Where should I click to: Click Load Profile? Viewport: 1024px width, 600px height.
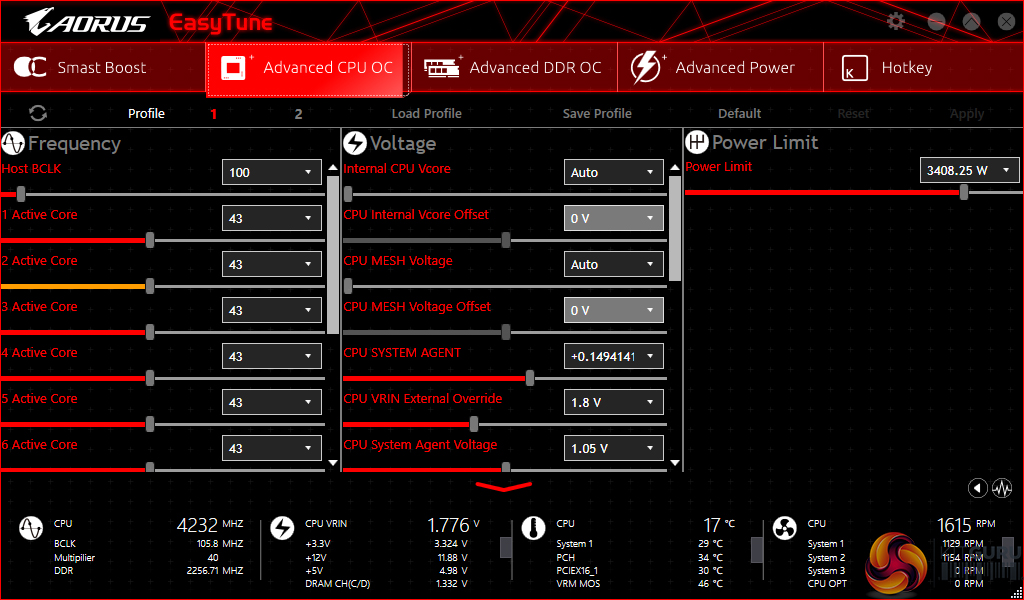(426, 114)
